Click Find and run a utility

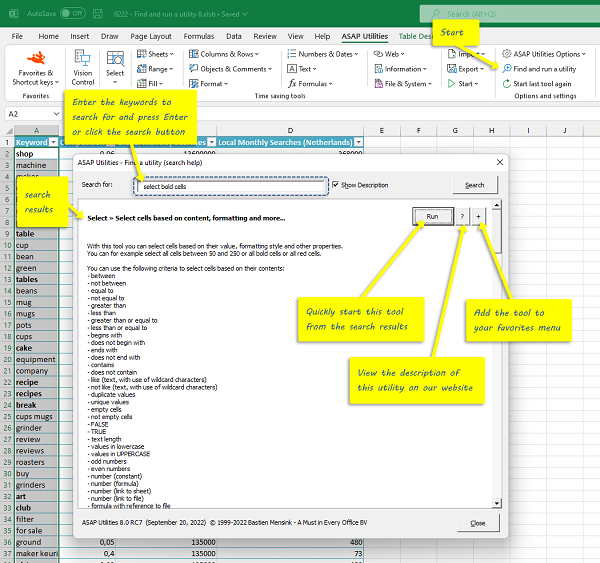point(544,69)
